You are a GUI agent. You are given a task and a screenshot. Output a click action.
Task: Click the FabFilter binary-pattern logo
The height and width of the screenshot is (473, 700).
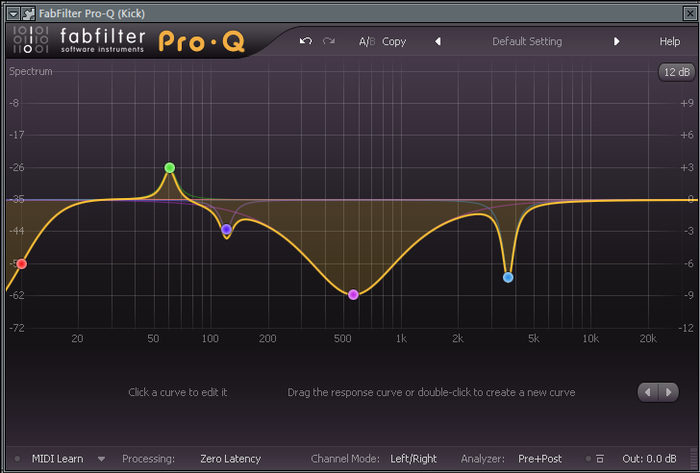pos(30,40)
